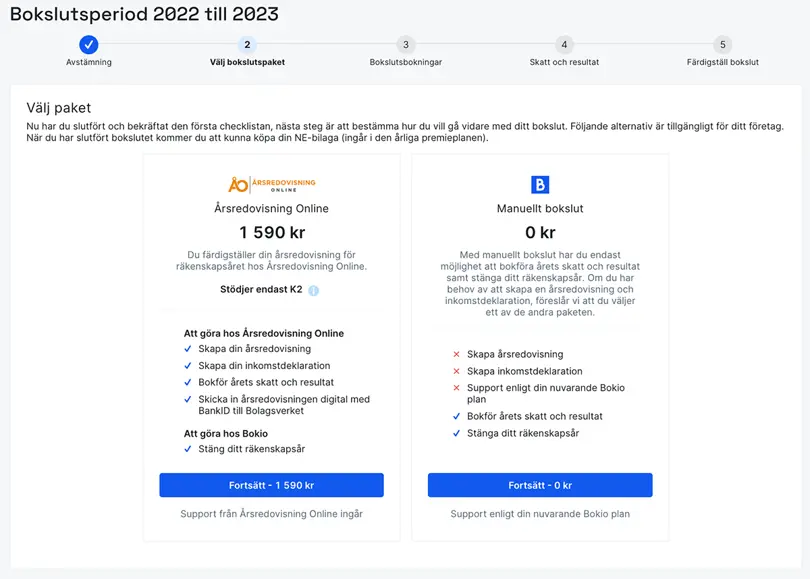The height and width of the screenshot is (579, 810).
Task: Click the completed Avstämning checkmark step icon
Action: click(89, 44)
